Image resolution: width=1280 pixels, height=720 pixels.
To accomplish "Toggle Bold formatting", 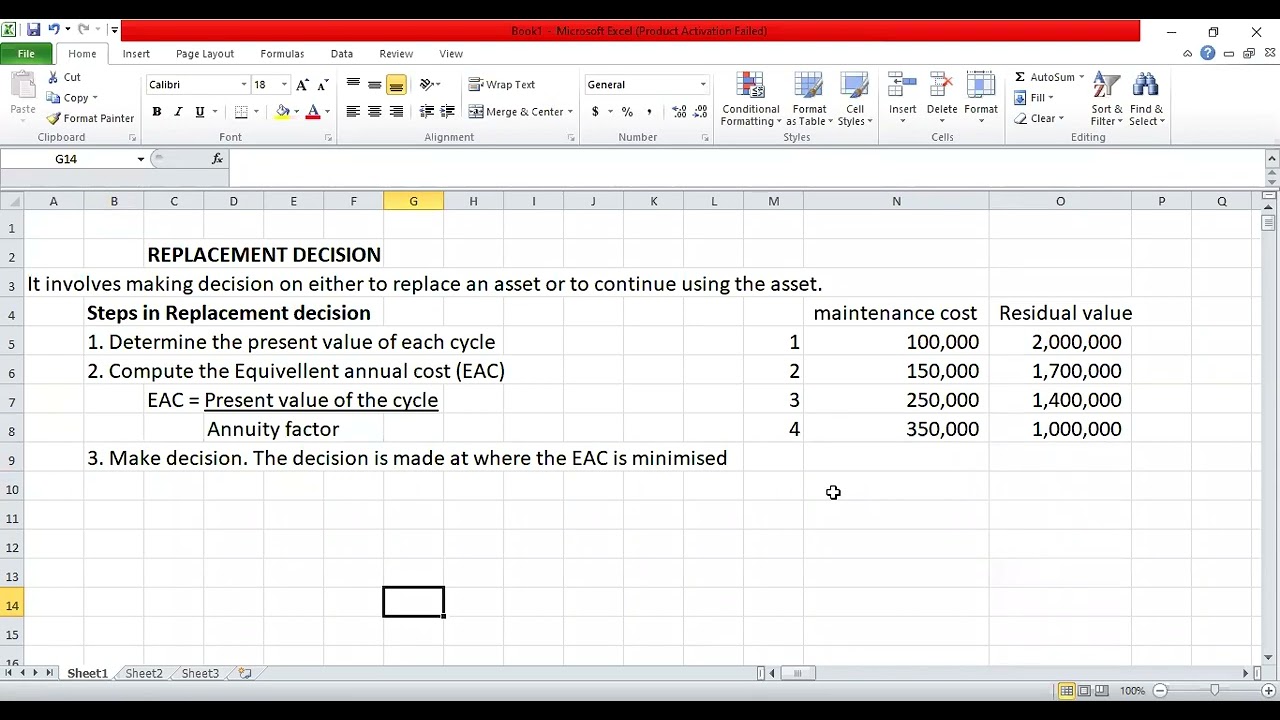I will [157, 112].
